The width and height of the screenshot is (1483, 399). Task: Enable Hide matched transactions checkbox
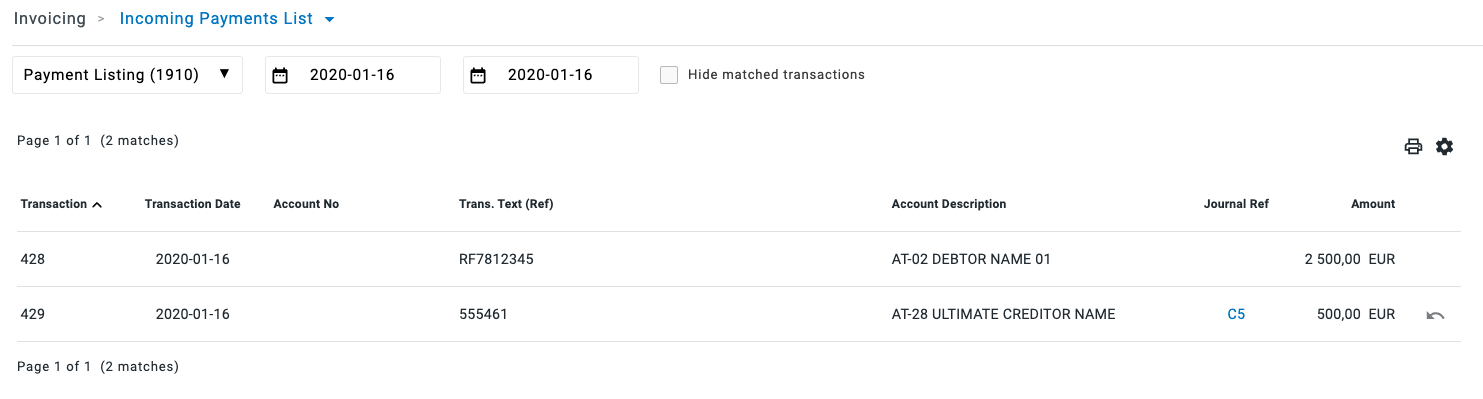(x=669, y=75)
